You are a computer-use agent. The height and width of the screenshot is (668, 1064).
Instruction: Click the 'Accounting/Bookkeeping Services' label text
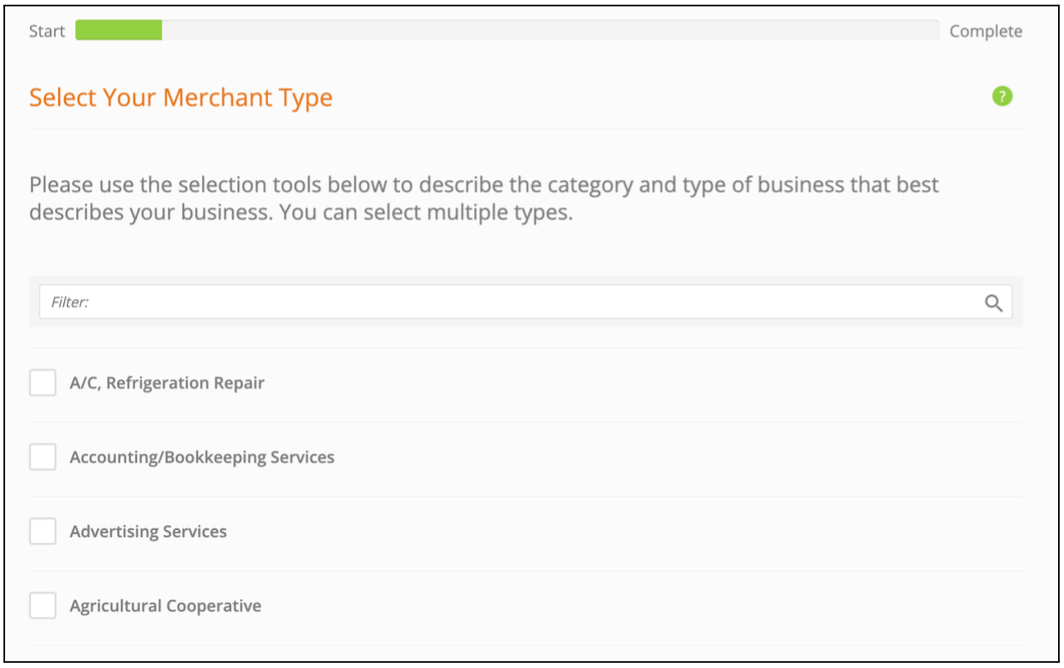pyautogui.click(x=202, y=457)
